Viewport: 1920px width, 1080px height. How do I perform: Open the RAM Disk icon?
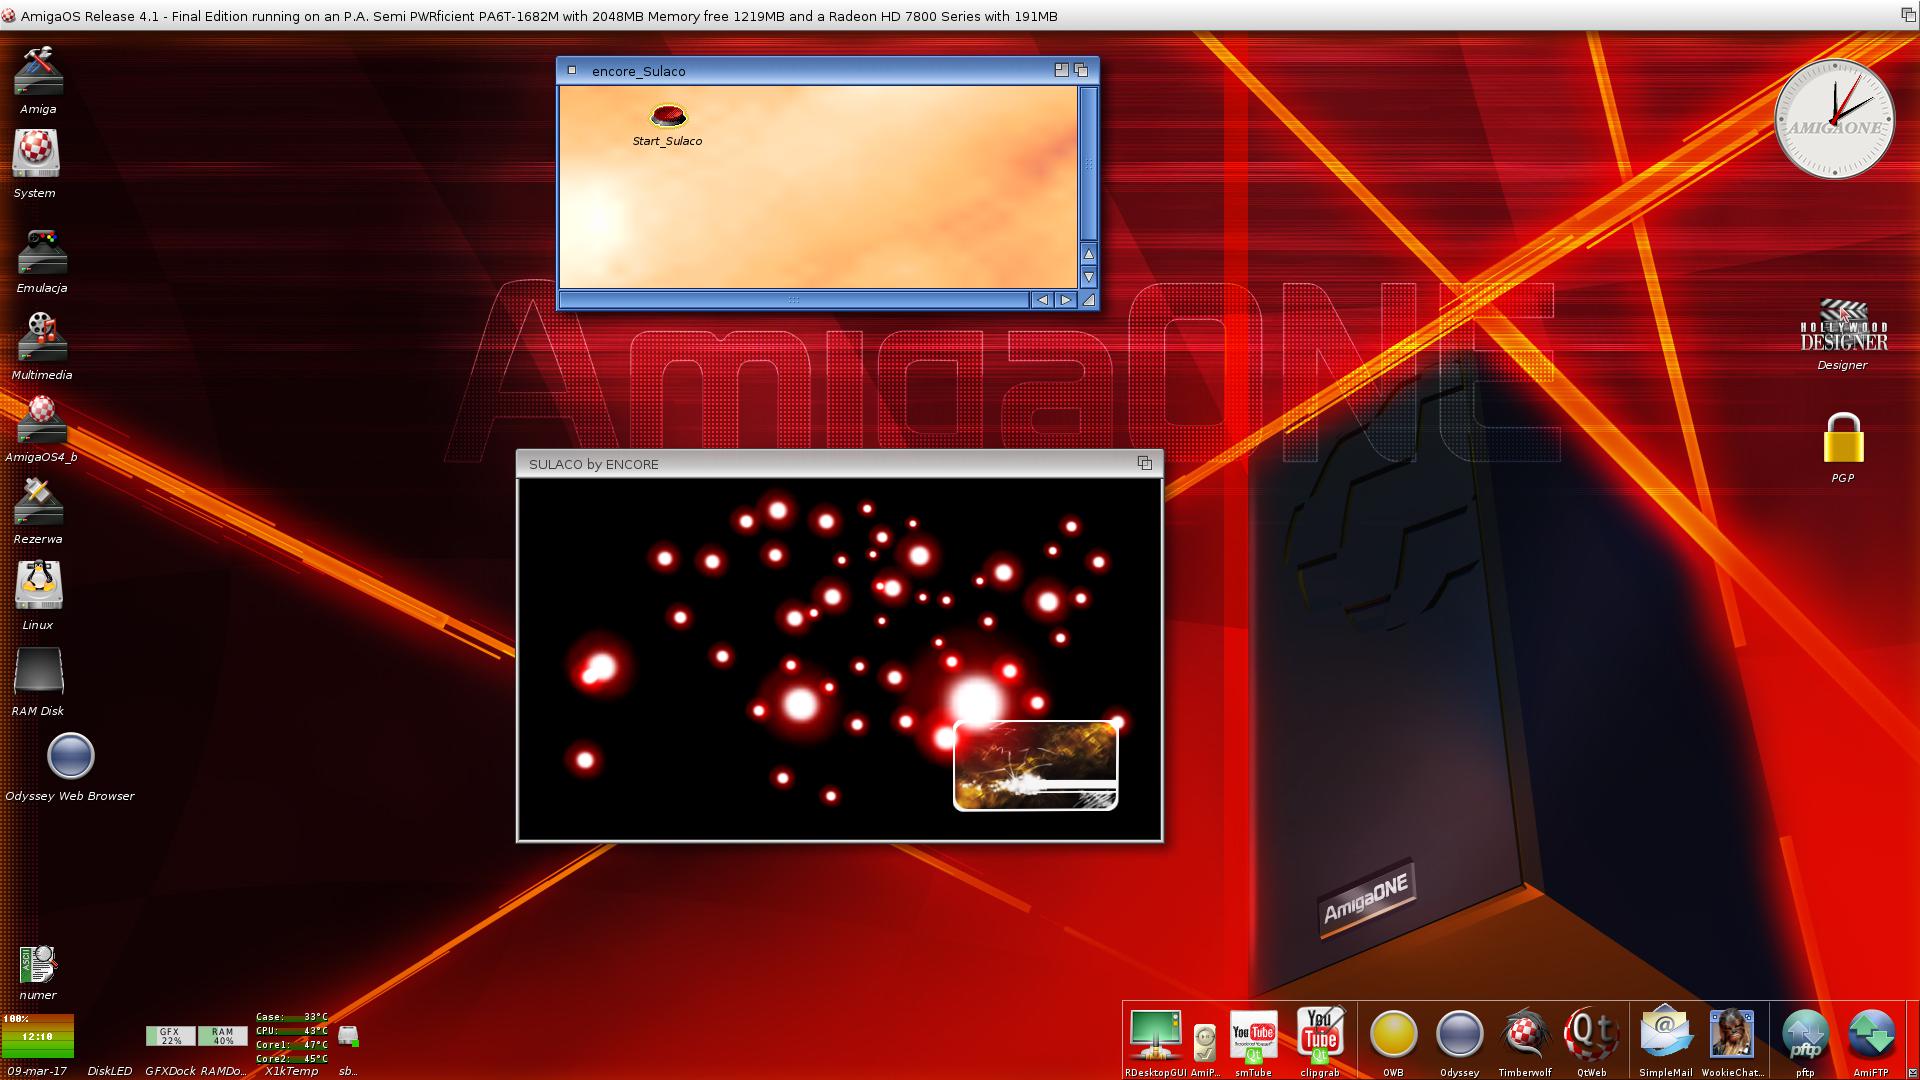coord(38,672)
